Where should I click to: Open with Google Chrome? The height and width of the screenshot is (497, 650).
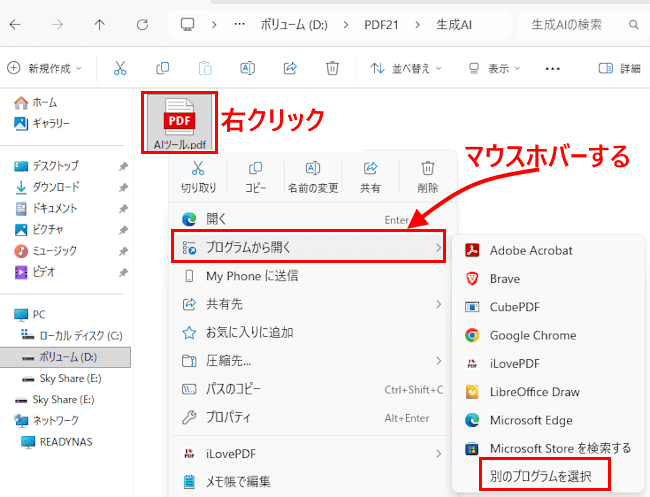tap(550, 335)
